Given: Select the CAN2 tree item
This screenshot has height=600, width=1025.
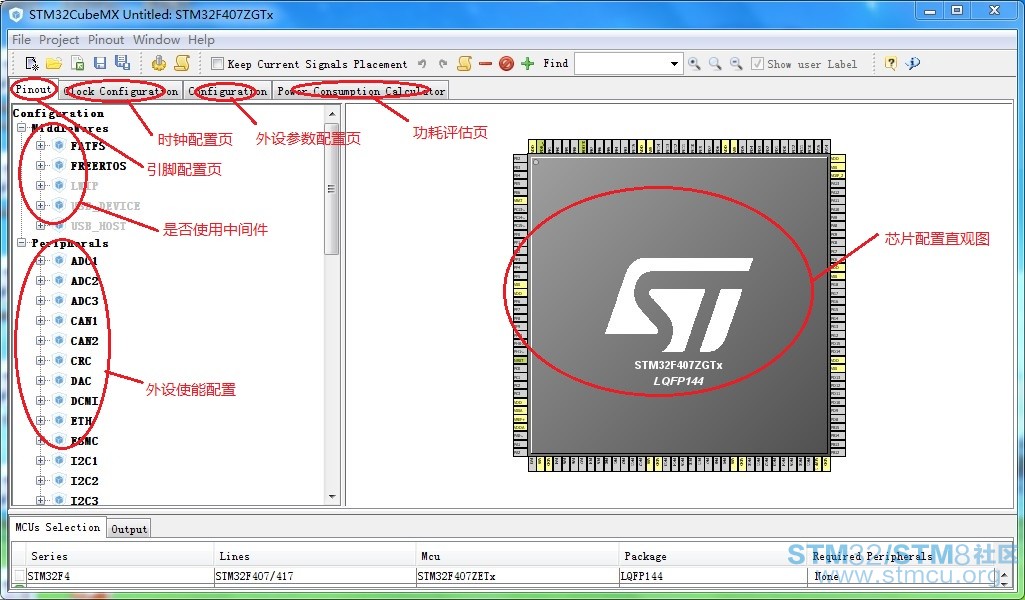Looking at the screenshot, I should (84, 341).
